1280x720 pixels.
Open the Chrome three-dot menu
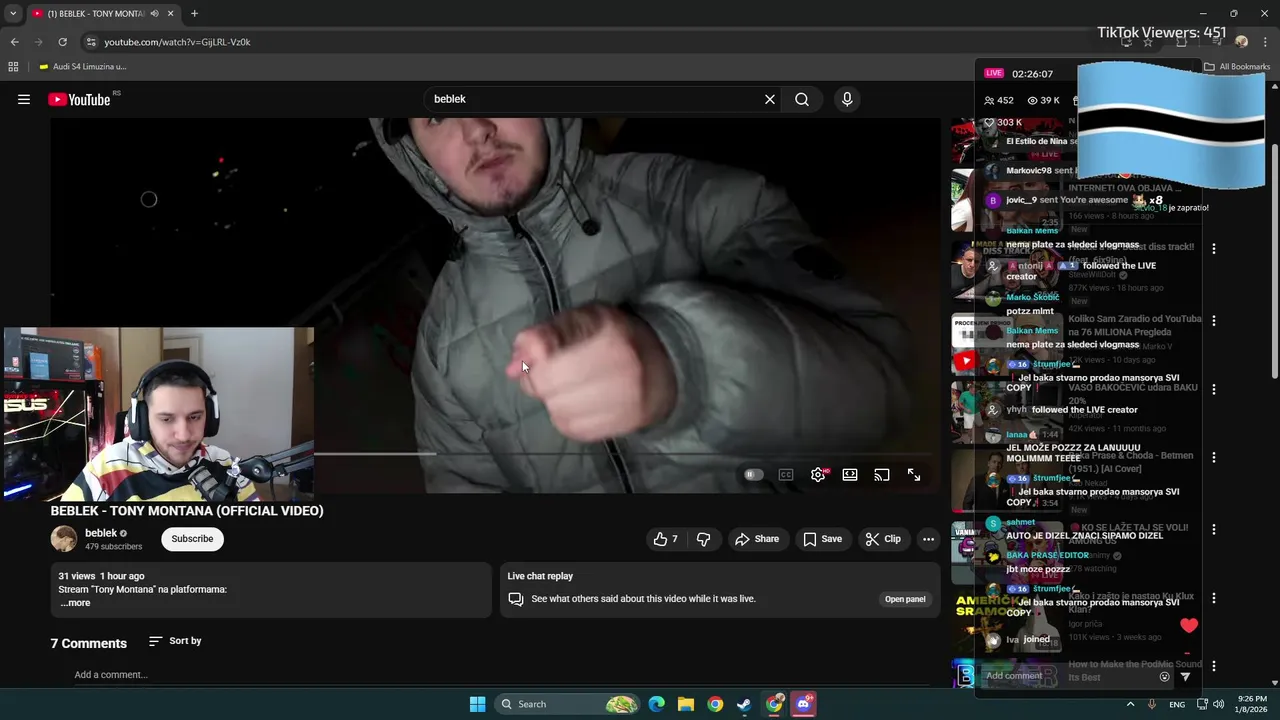point(1264,42)
